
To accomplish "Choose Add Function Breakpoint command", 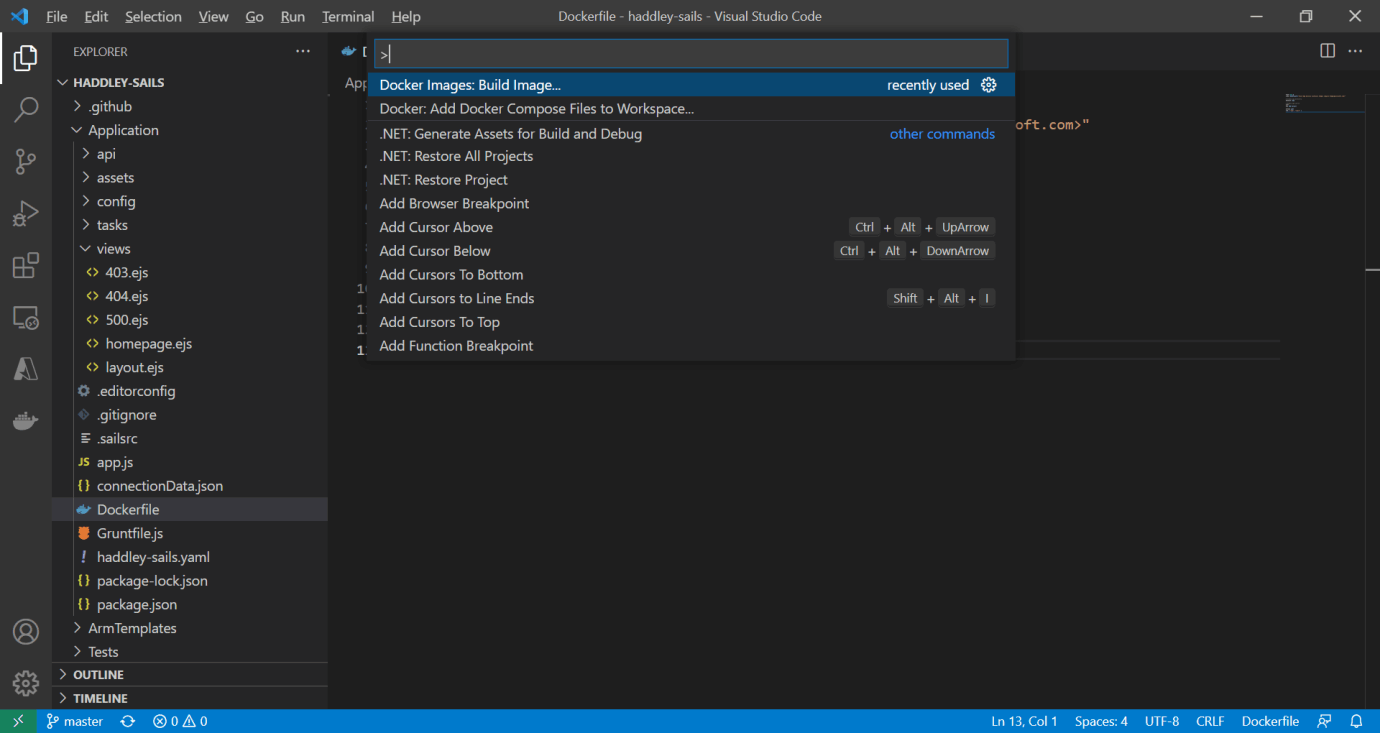I will click(691, 346).
